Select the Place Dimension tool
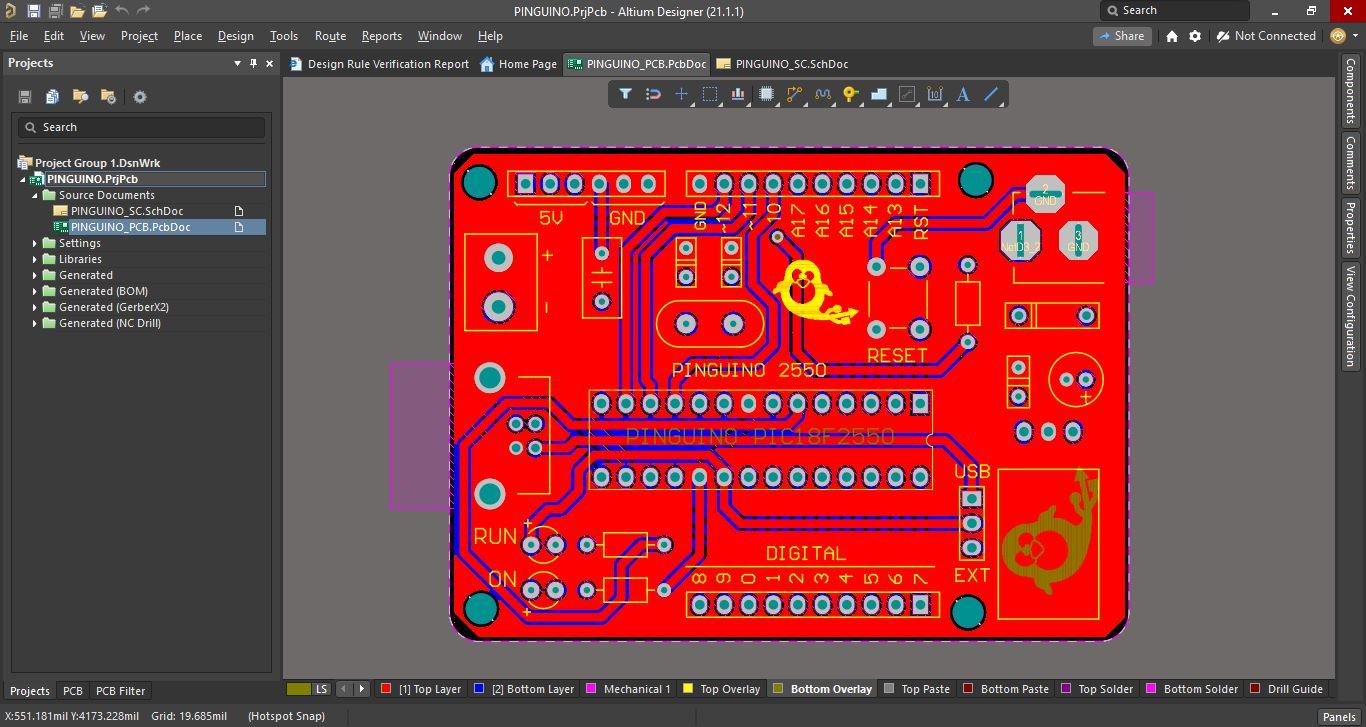This screenshot has height=727, width=1366. click(935, 94)
